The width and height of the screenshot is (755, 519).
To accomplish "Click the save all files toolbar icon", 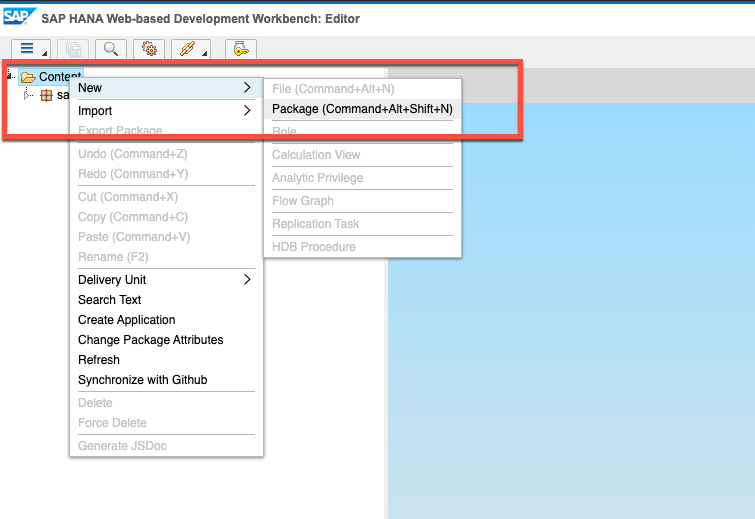I will click(73, 49).
